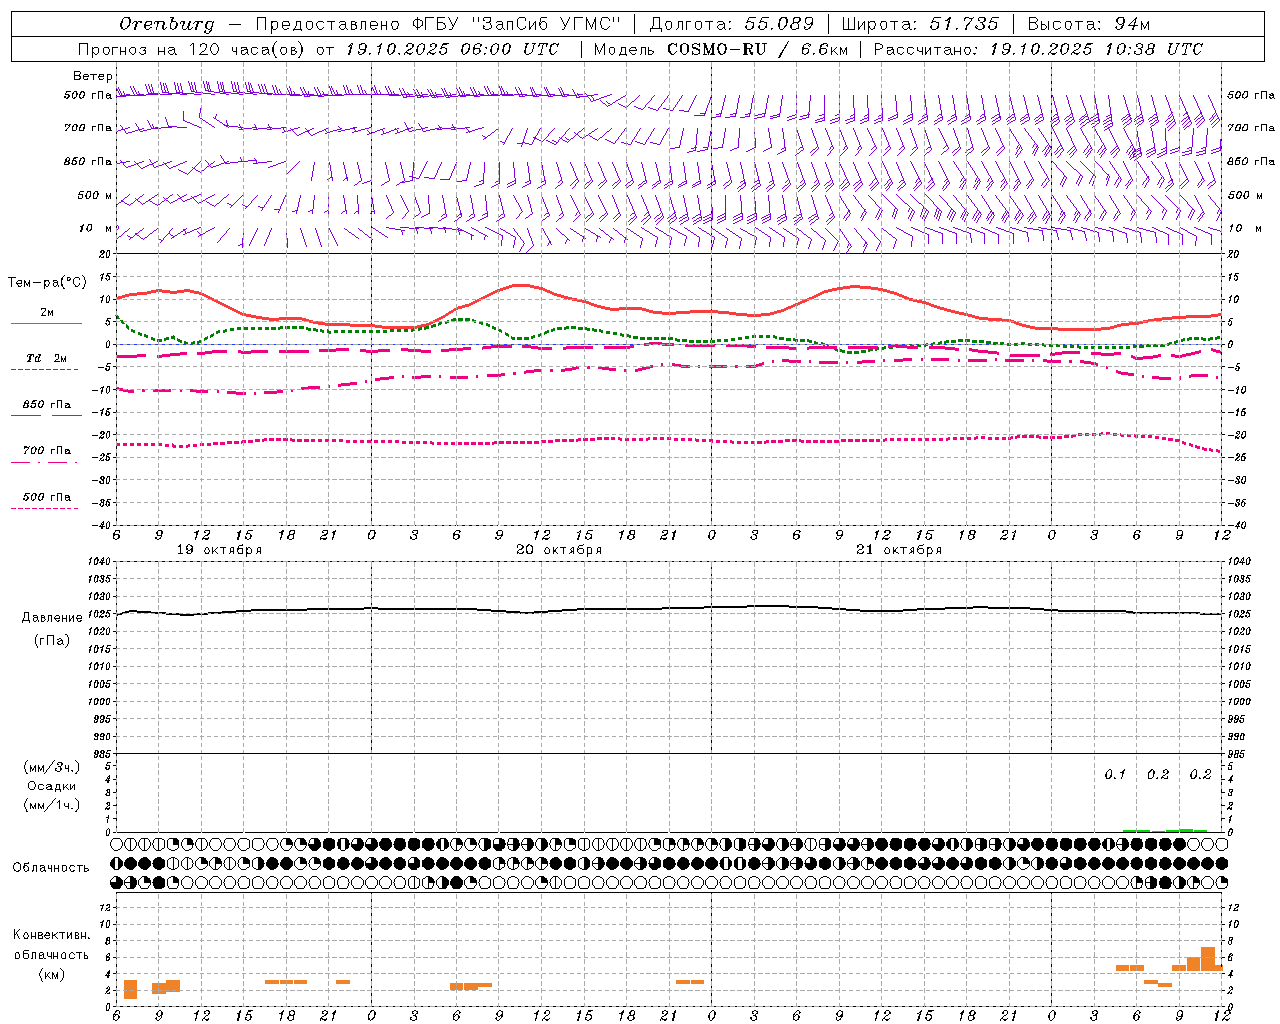Click the '0.1' precipitation amount value
This screenshot has width=1280, height=1024.
pyautogui.click(x=1115, y=775)
